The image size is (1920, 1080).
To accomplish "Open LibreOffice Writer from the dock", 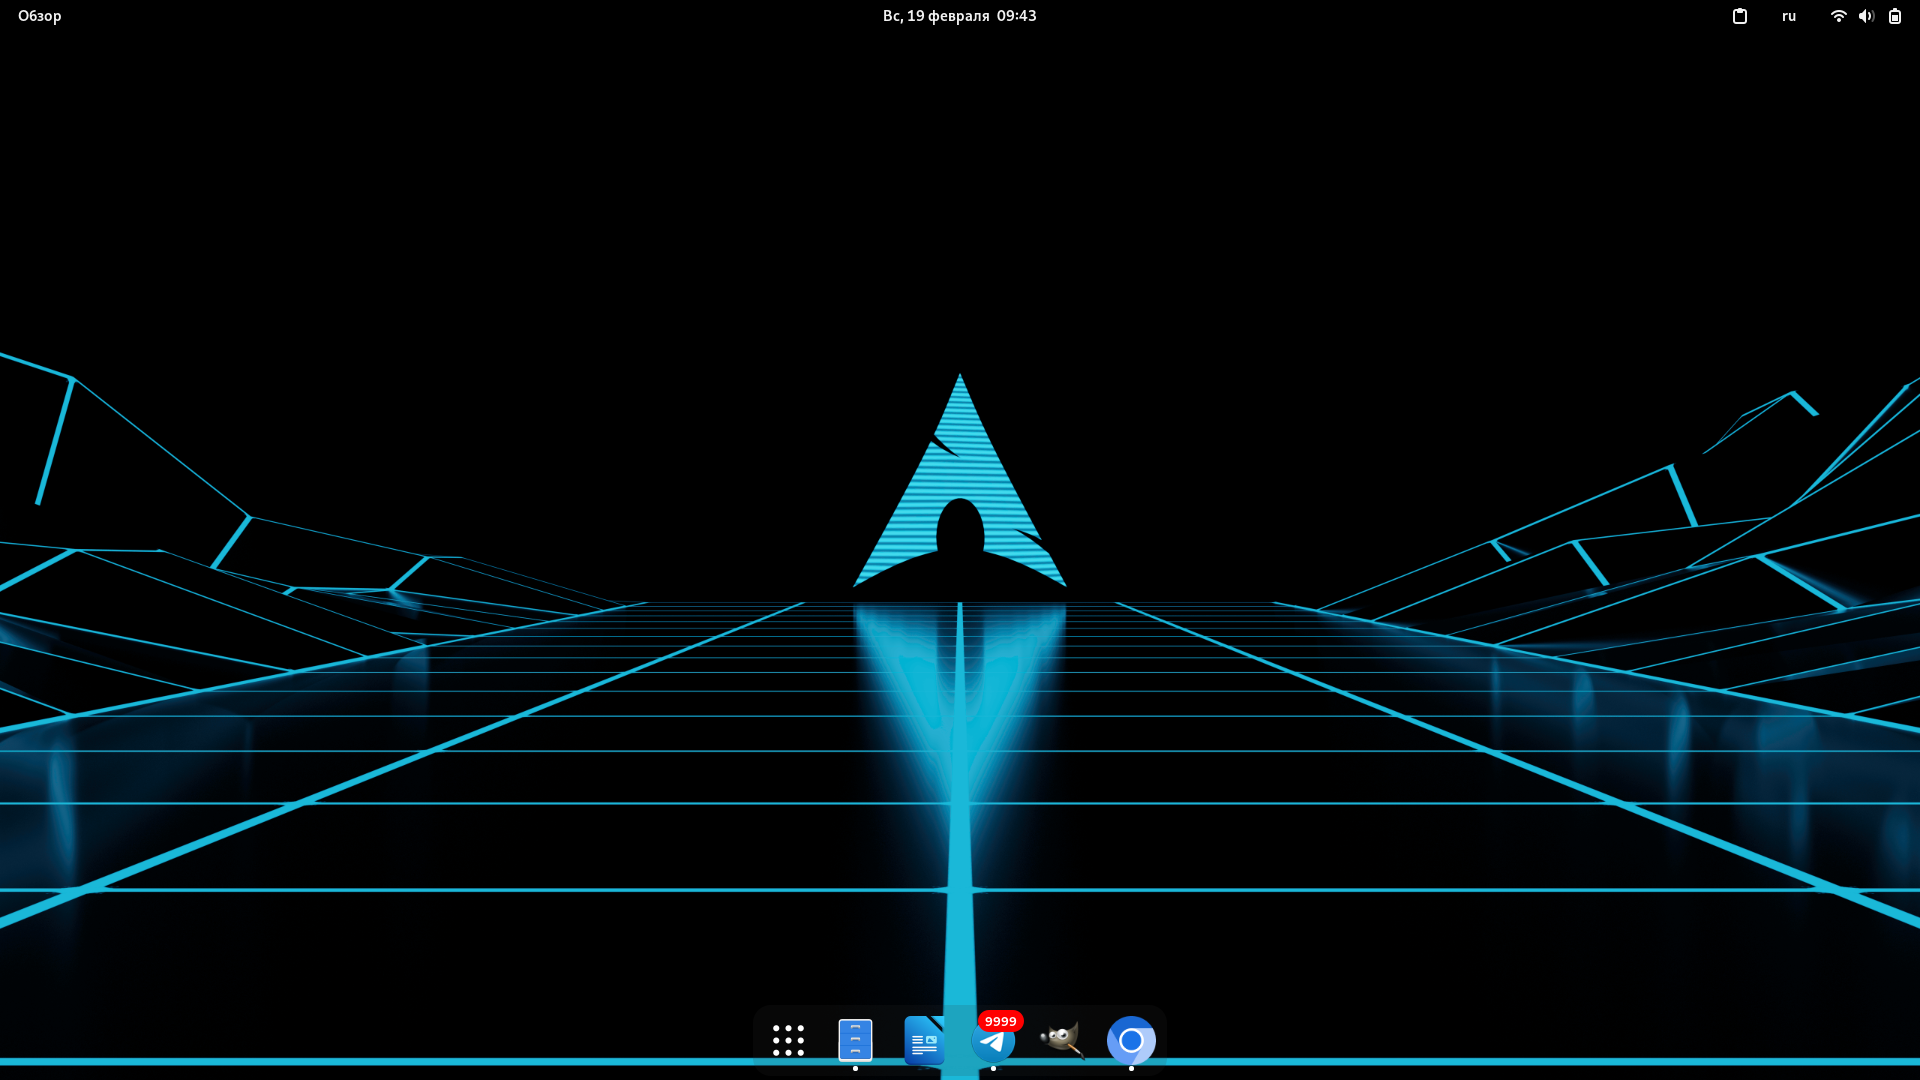I will point(924,1040).
